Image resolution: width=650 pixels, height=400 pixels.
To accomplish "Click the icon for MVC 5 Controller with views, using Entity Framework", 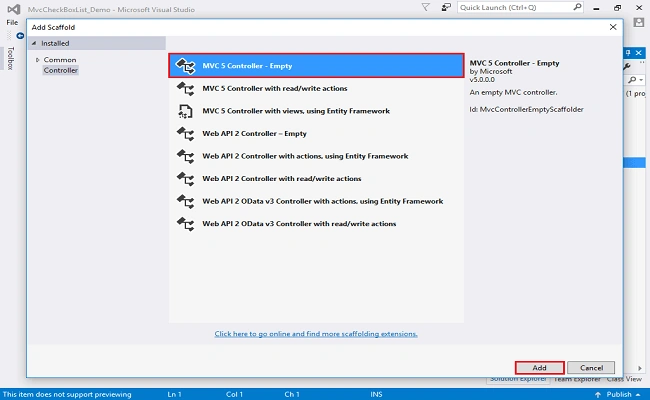I will click(x=185, y=111).
